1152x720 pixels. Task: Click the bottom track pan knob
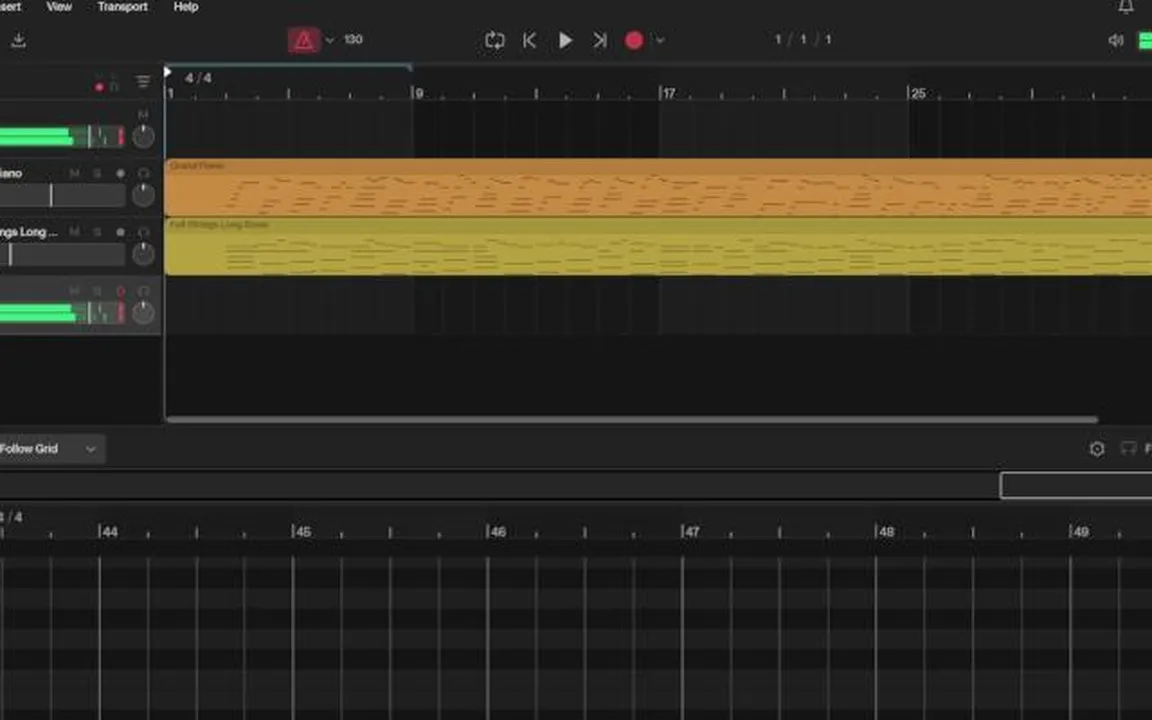(143, 312)
